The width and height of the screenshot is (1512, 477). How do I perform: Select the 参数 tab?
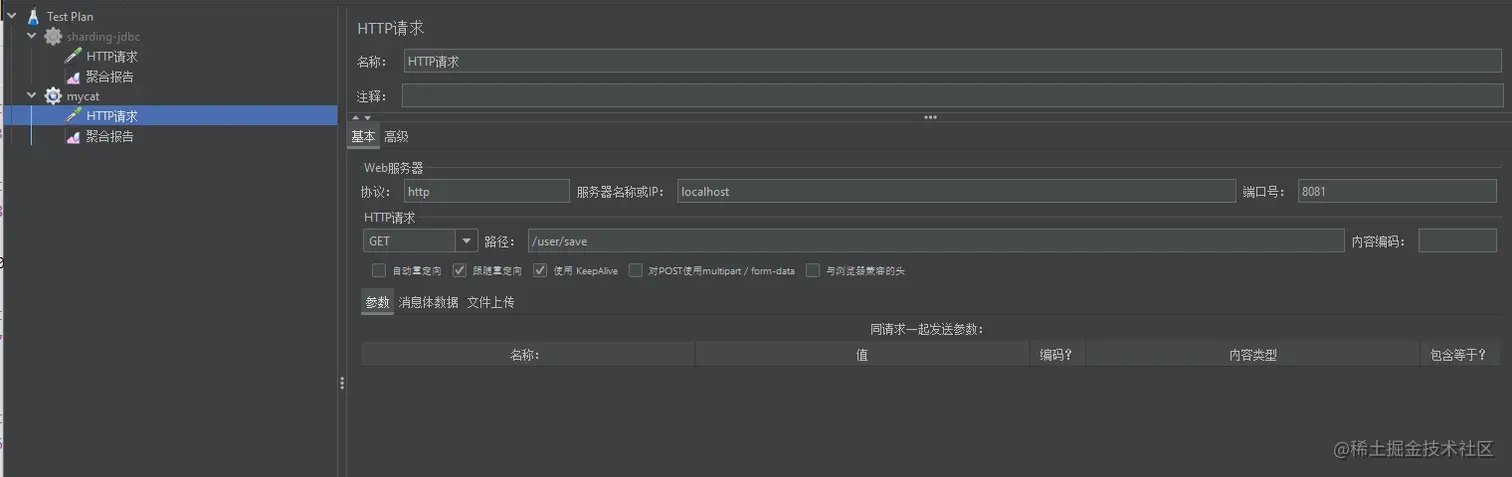(x=377, y=302)
